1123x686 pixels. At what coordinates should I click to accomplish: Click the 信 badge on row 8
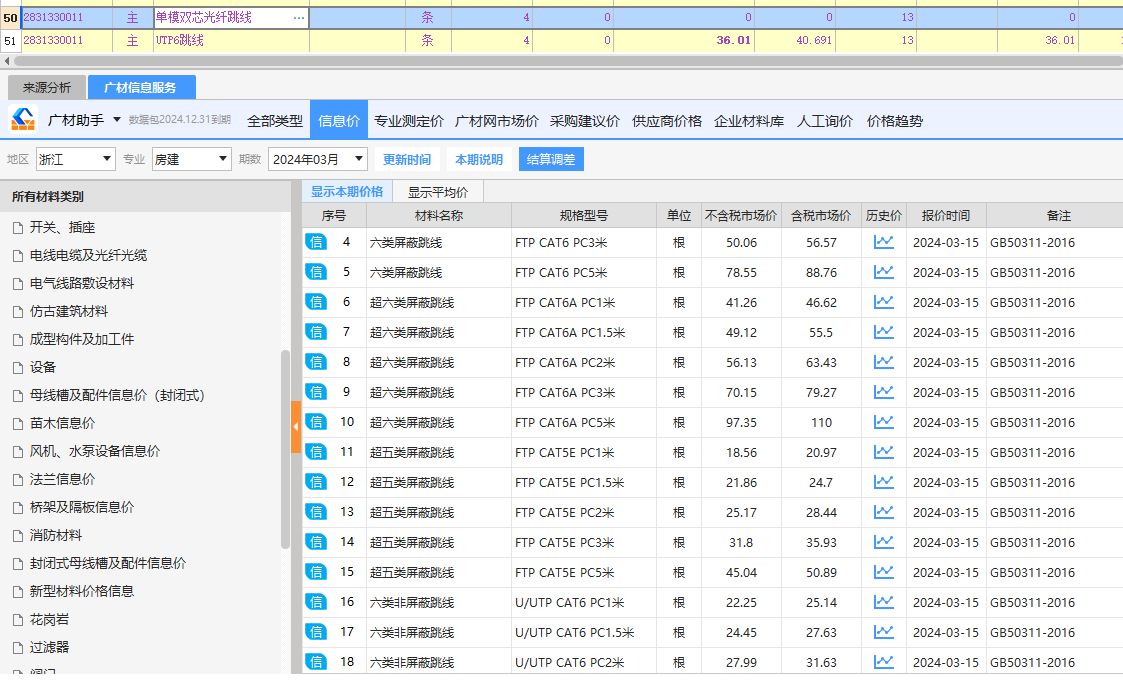pos(316,362)
